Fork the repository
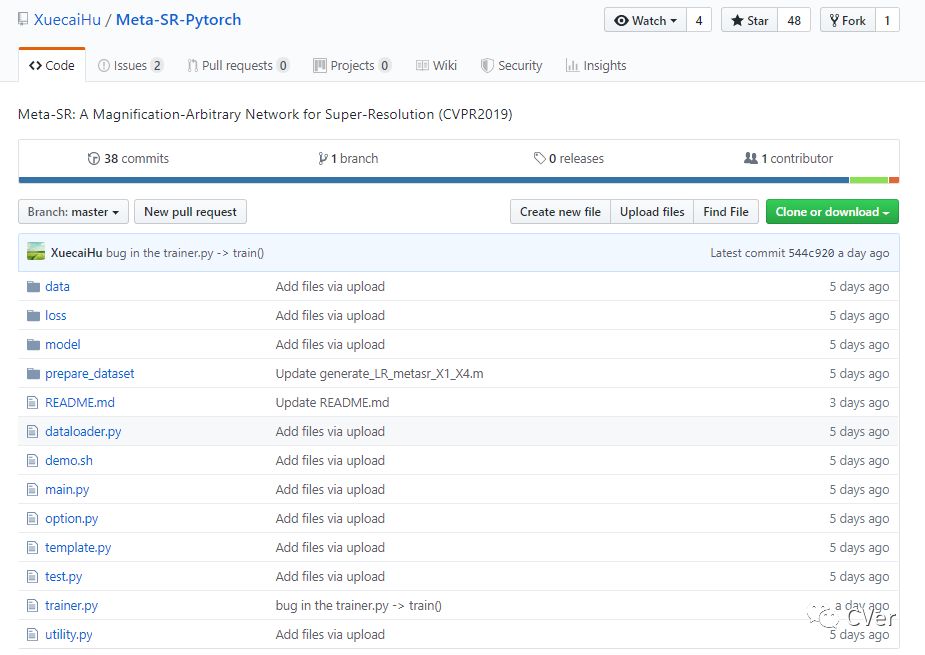The image size is (925, 655). (847, 20)
